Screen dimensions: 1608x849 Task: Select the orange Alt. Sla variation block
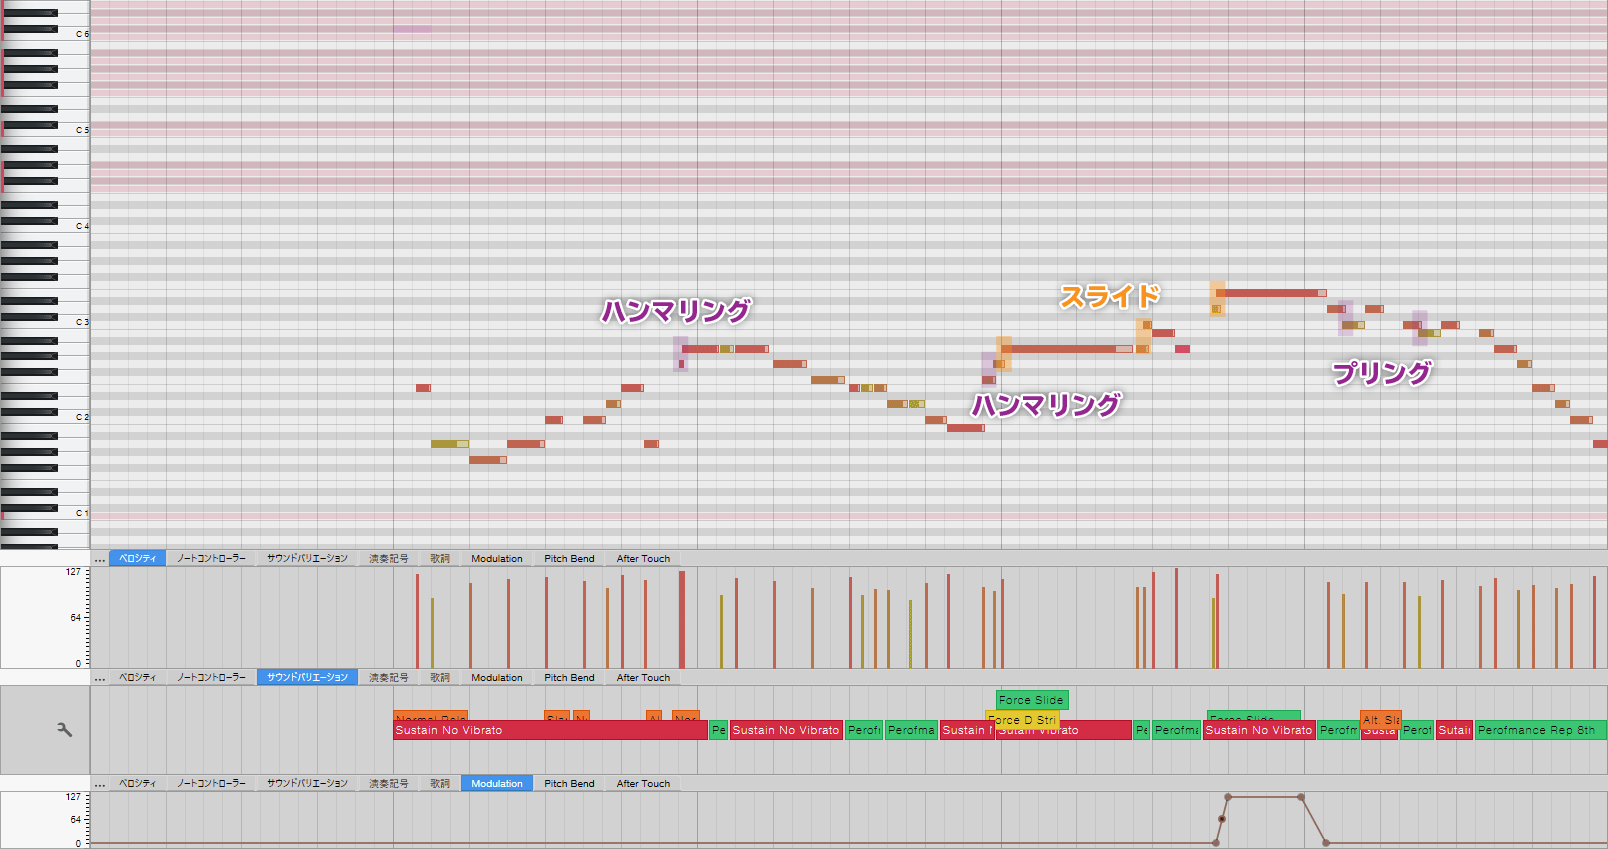[x=1381, y=718]
